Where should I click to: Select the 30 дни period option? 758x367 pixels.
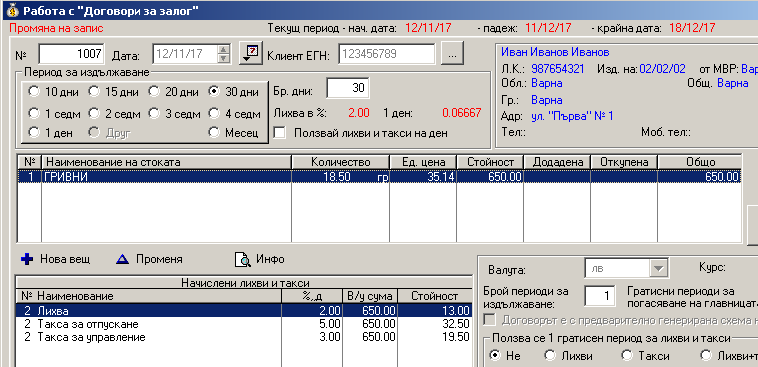click(x=214, y=91)
